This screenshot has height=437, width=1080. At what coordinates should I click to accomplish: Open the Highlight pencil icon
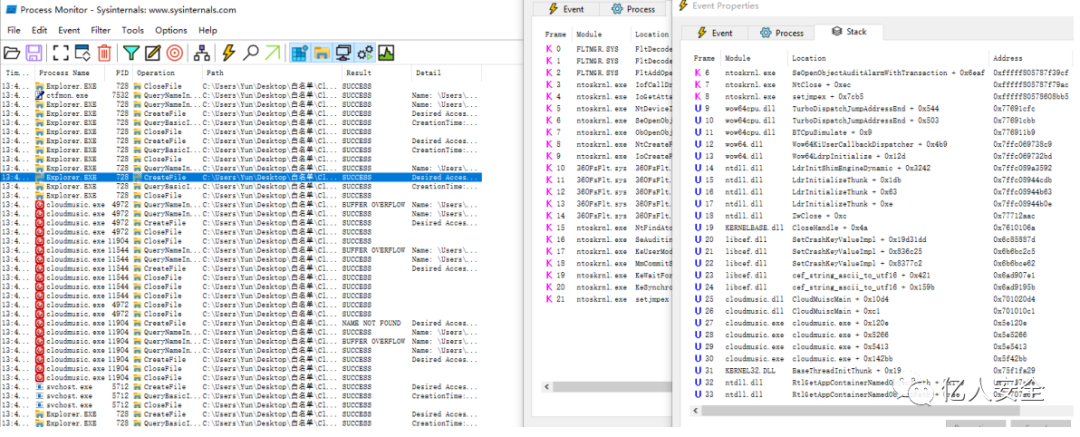(x=152, y=52)
